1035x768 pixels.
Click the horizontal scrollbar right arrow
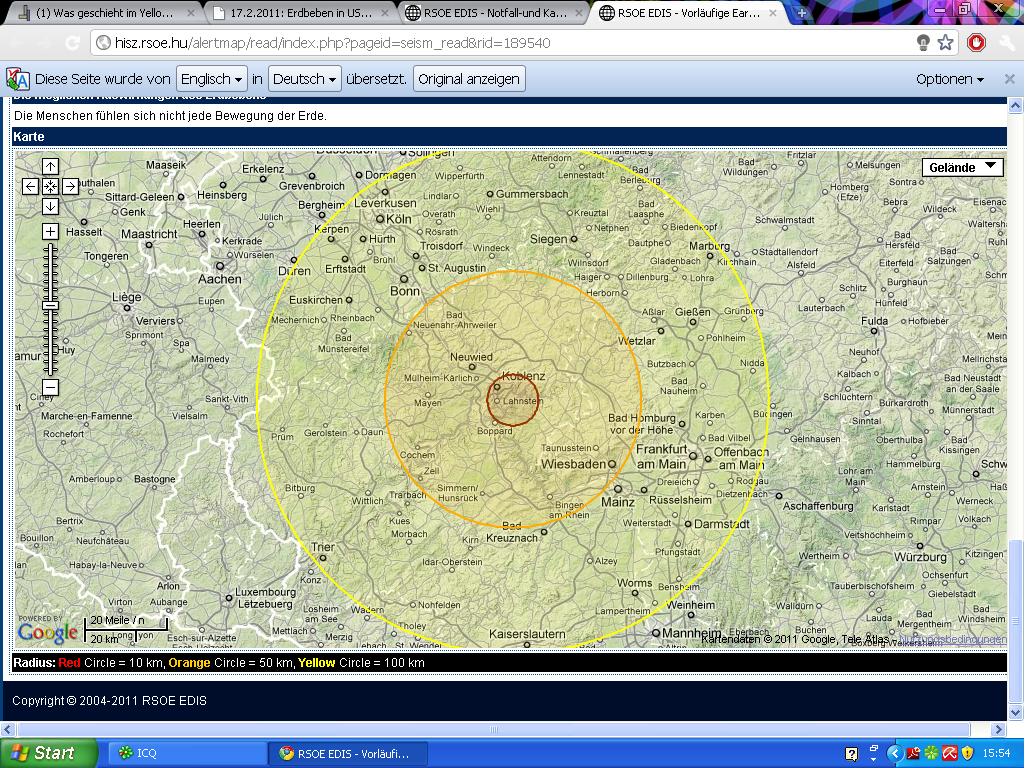tap(998, 729)
